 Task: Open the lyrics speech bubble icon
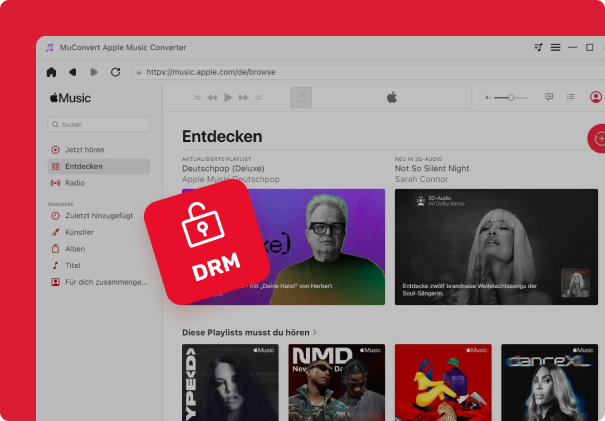click(x=549, y=97)
